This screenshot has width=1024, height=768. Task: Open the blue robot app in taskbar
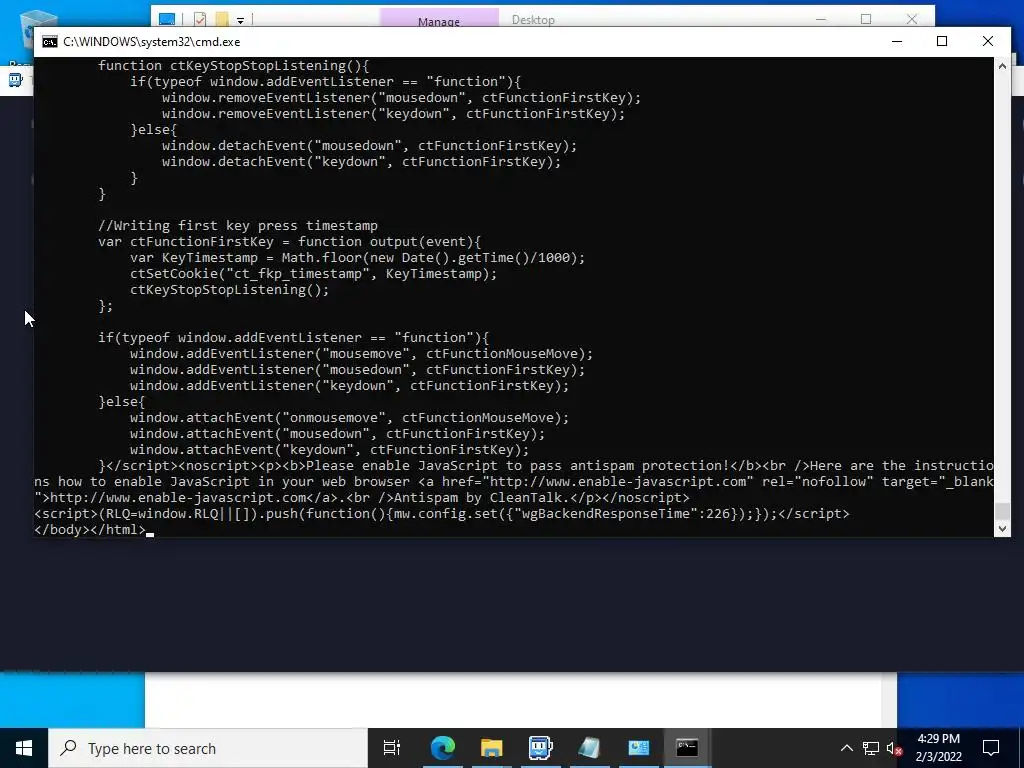coord(540,748)
